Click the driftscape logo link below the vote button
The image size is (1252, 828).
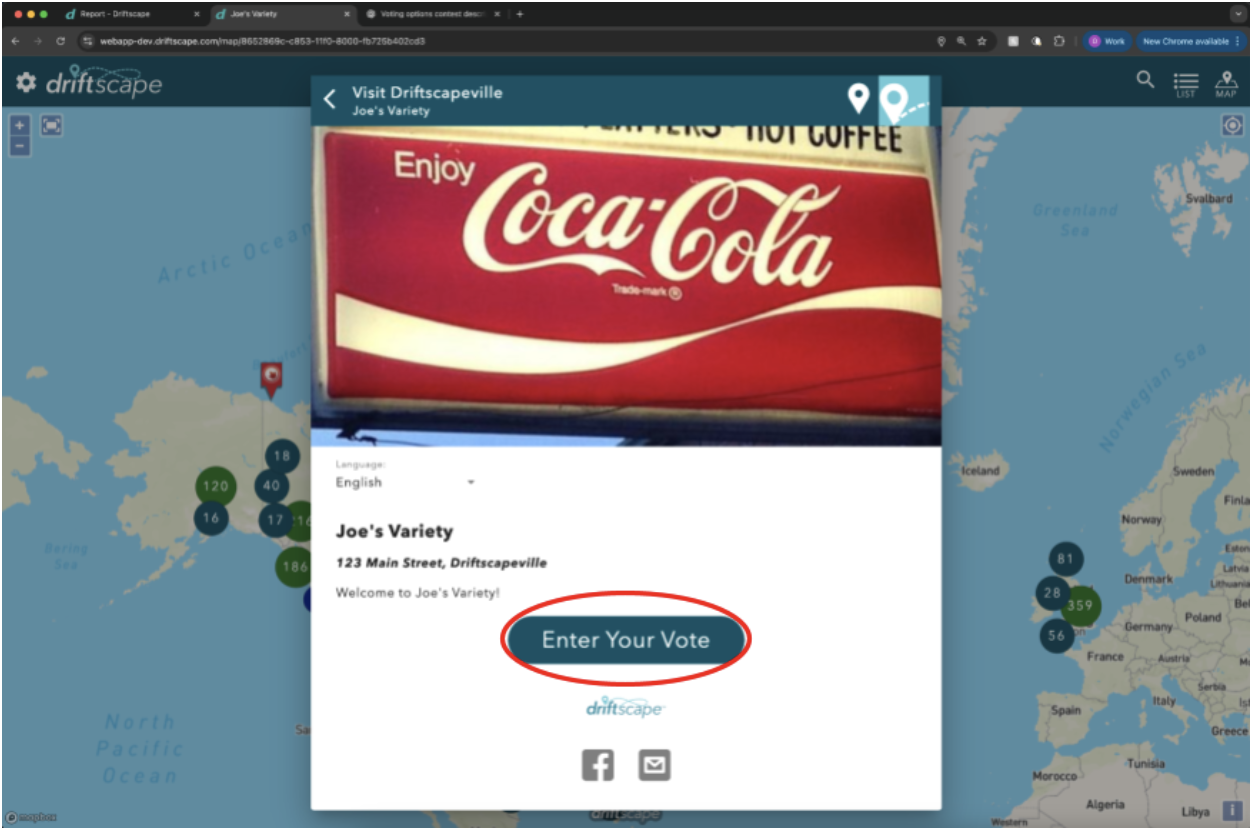coord(625,707)
